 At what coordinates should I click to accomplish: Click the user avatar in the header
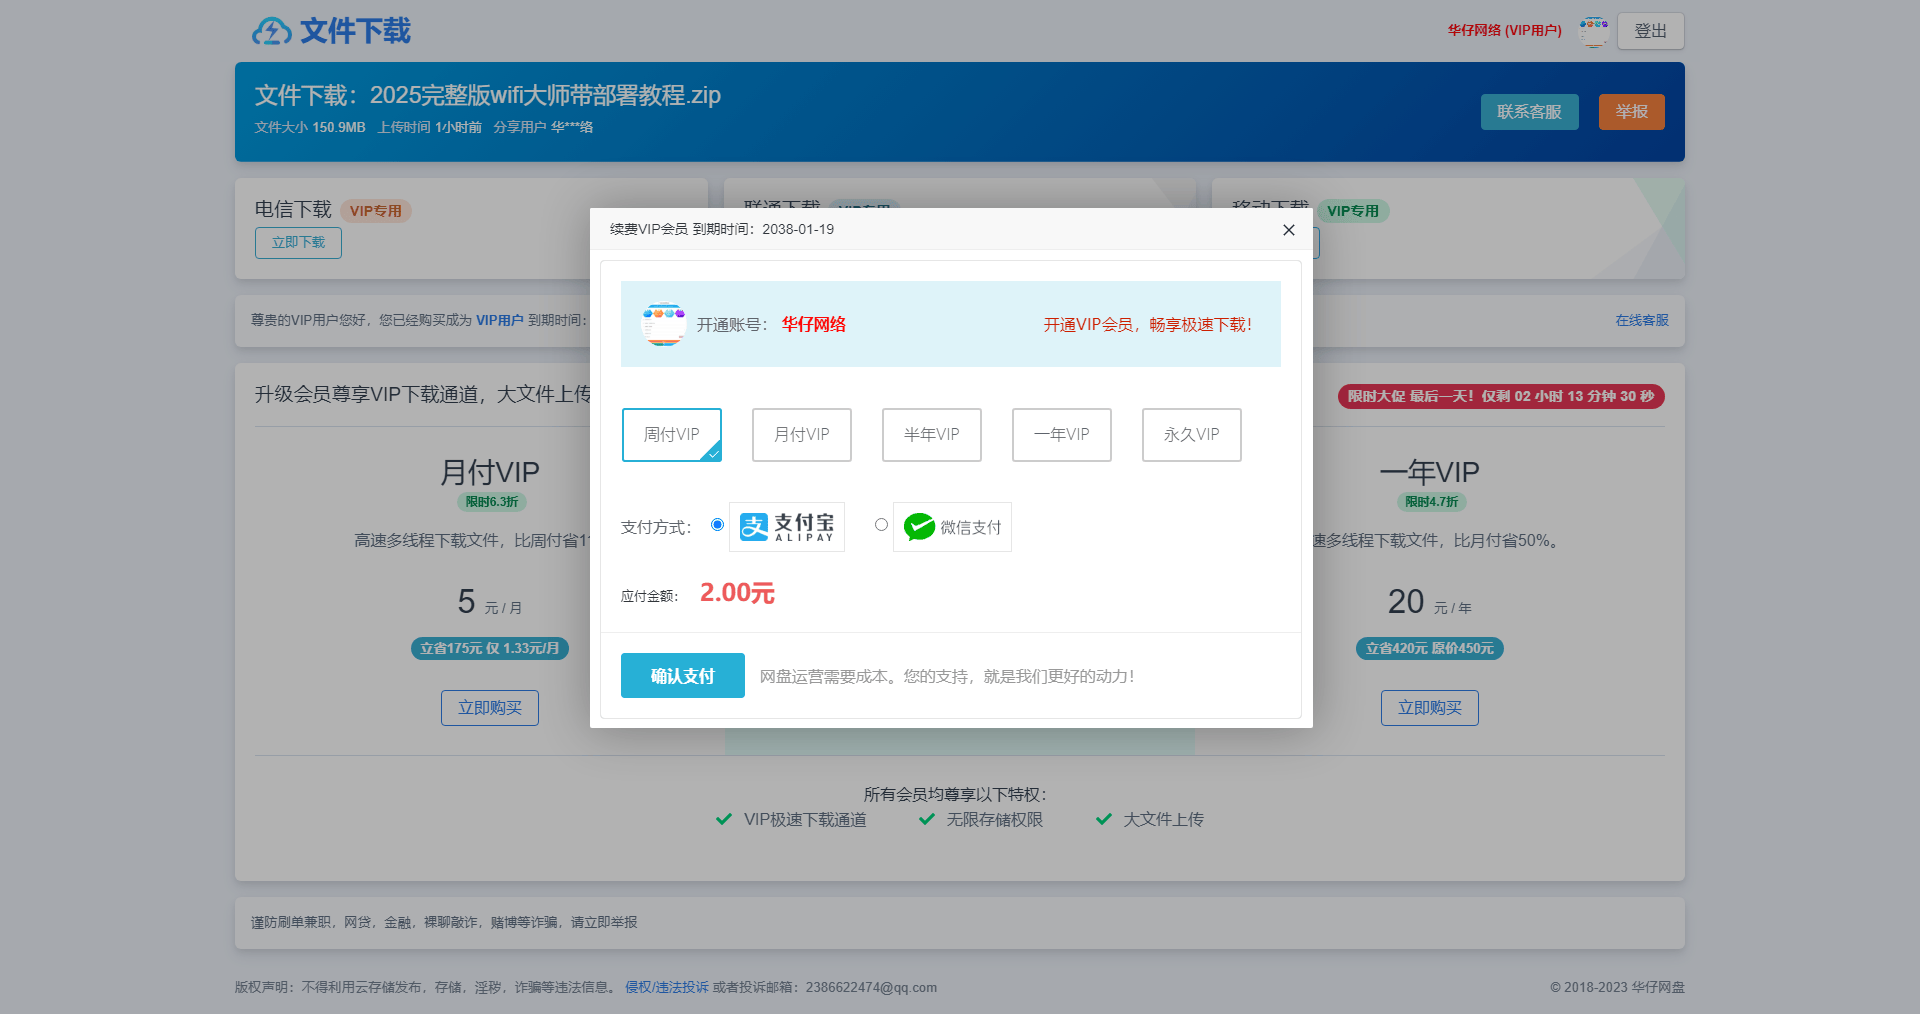pyautogui.click(x=1593, y=31)
